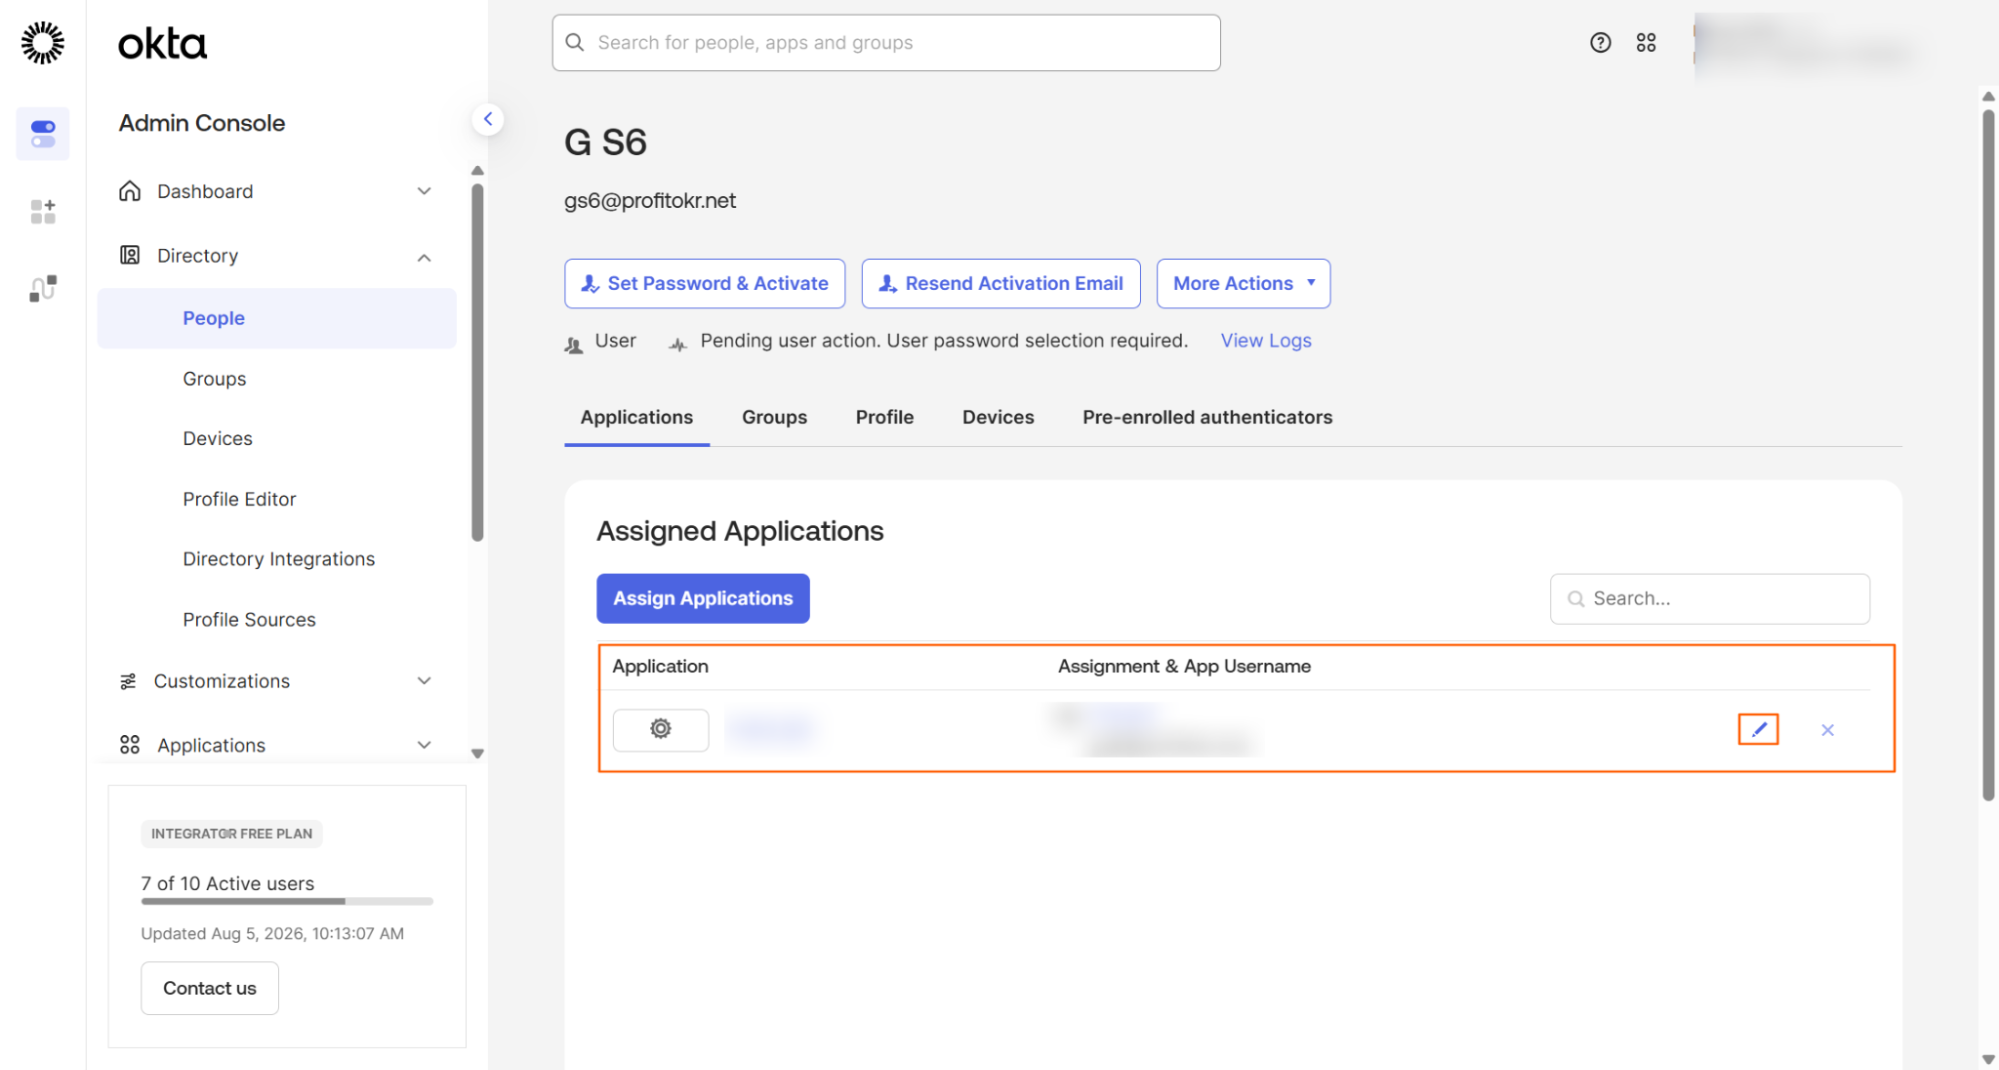This screenshot has height=1070, width=1999.
Task: Click the gear icon of the assigned application
Action: point(661,729)
